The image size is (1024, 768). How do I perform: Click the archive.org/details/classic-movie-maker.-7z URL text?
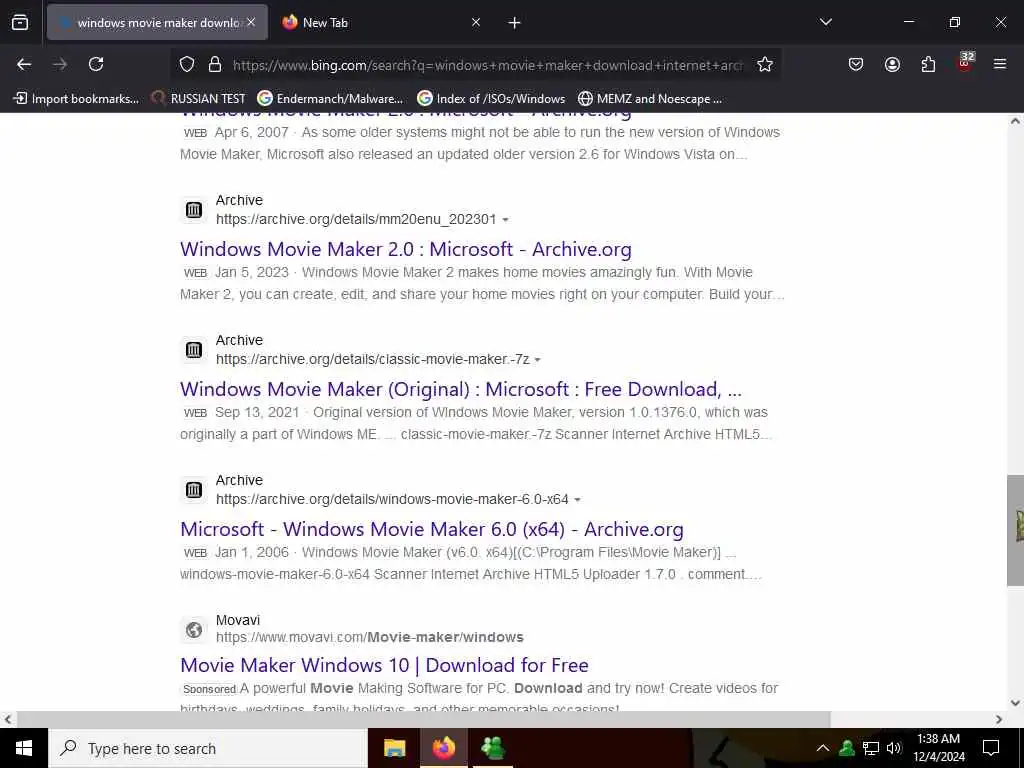point(372,359)
